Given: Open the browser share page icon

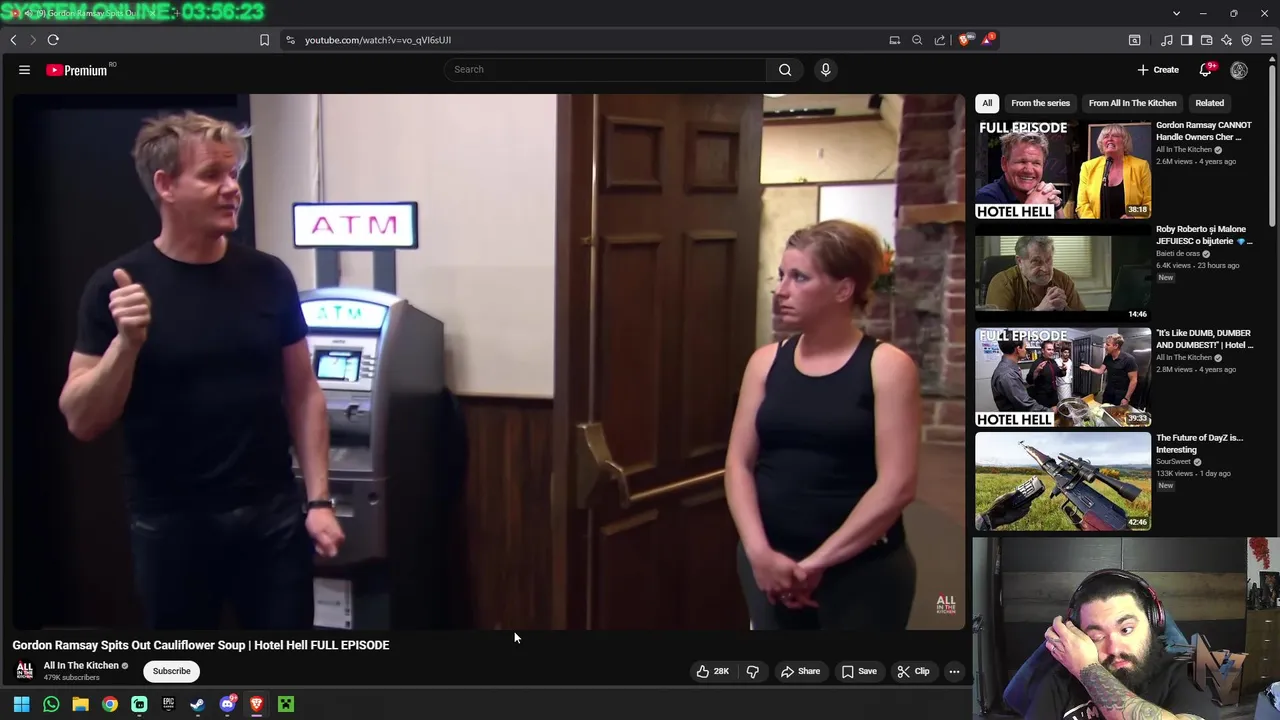Looking at the screenshot, I should (x=940, y=40).
